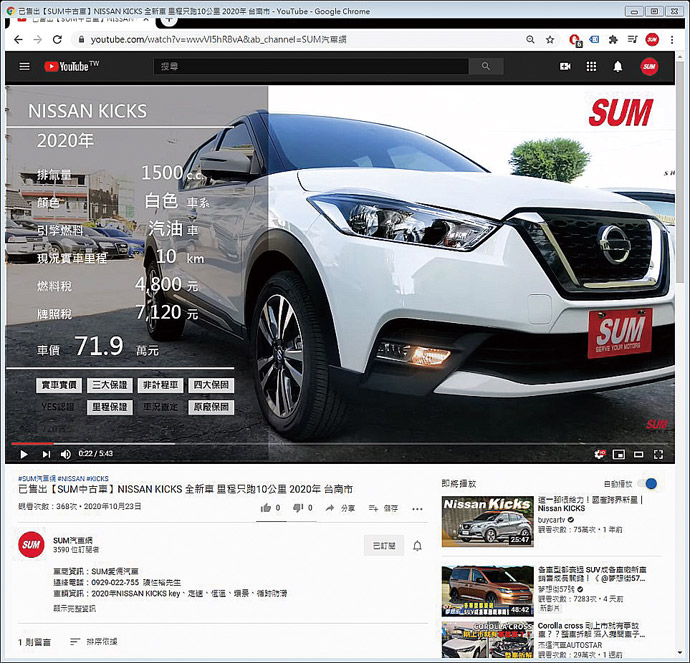
Task: Open the create video camera icon
Action: click(x=565, y=66)
